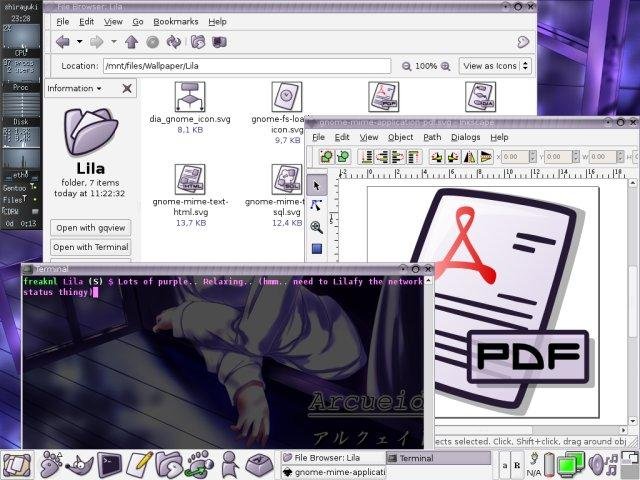Viewport: 640px width, 480px height.
Task: Click the X coordinate field in Inkscape
Action: [515, 157]
